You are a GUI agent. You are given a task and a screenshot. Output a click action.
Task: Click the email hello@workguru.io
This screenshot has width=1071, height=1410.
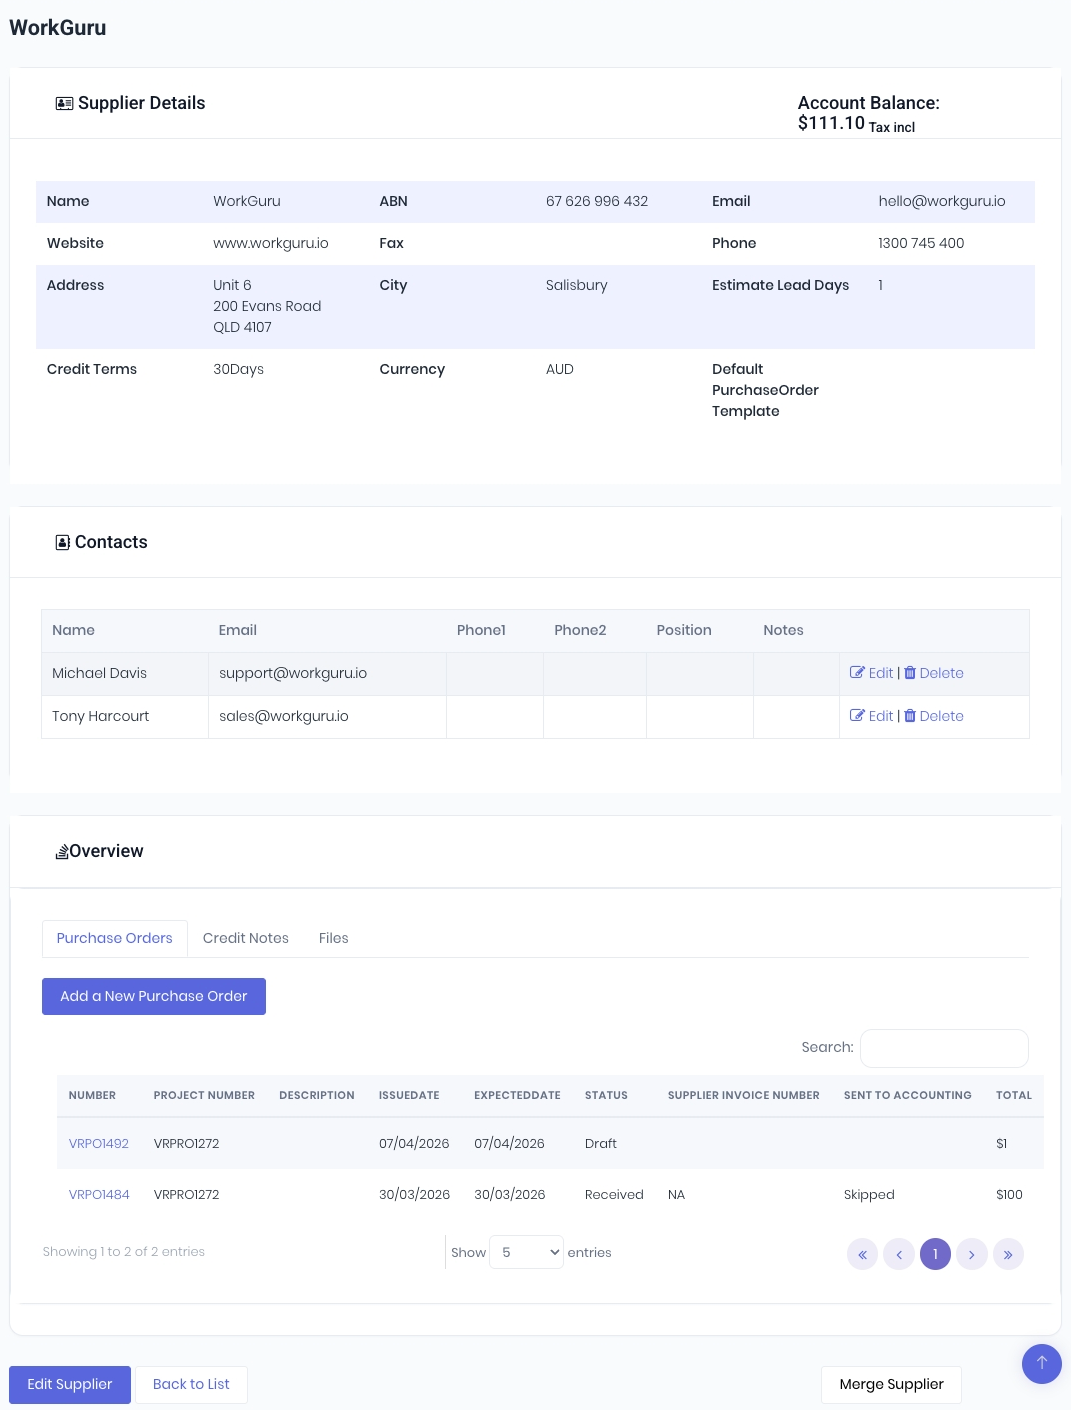click(x=942, y=202)
